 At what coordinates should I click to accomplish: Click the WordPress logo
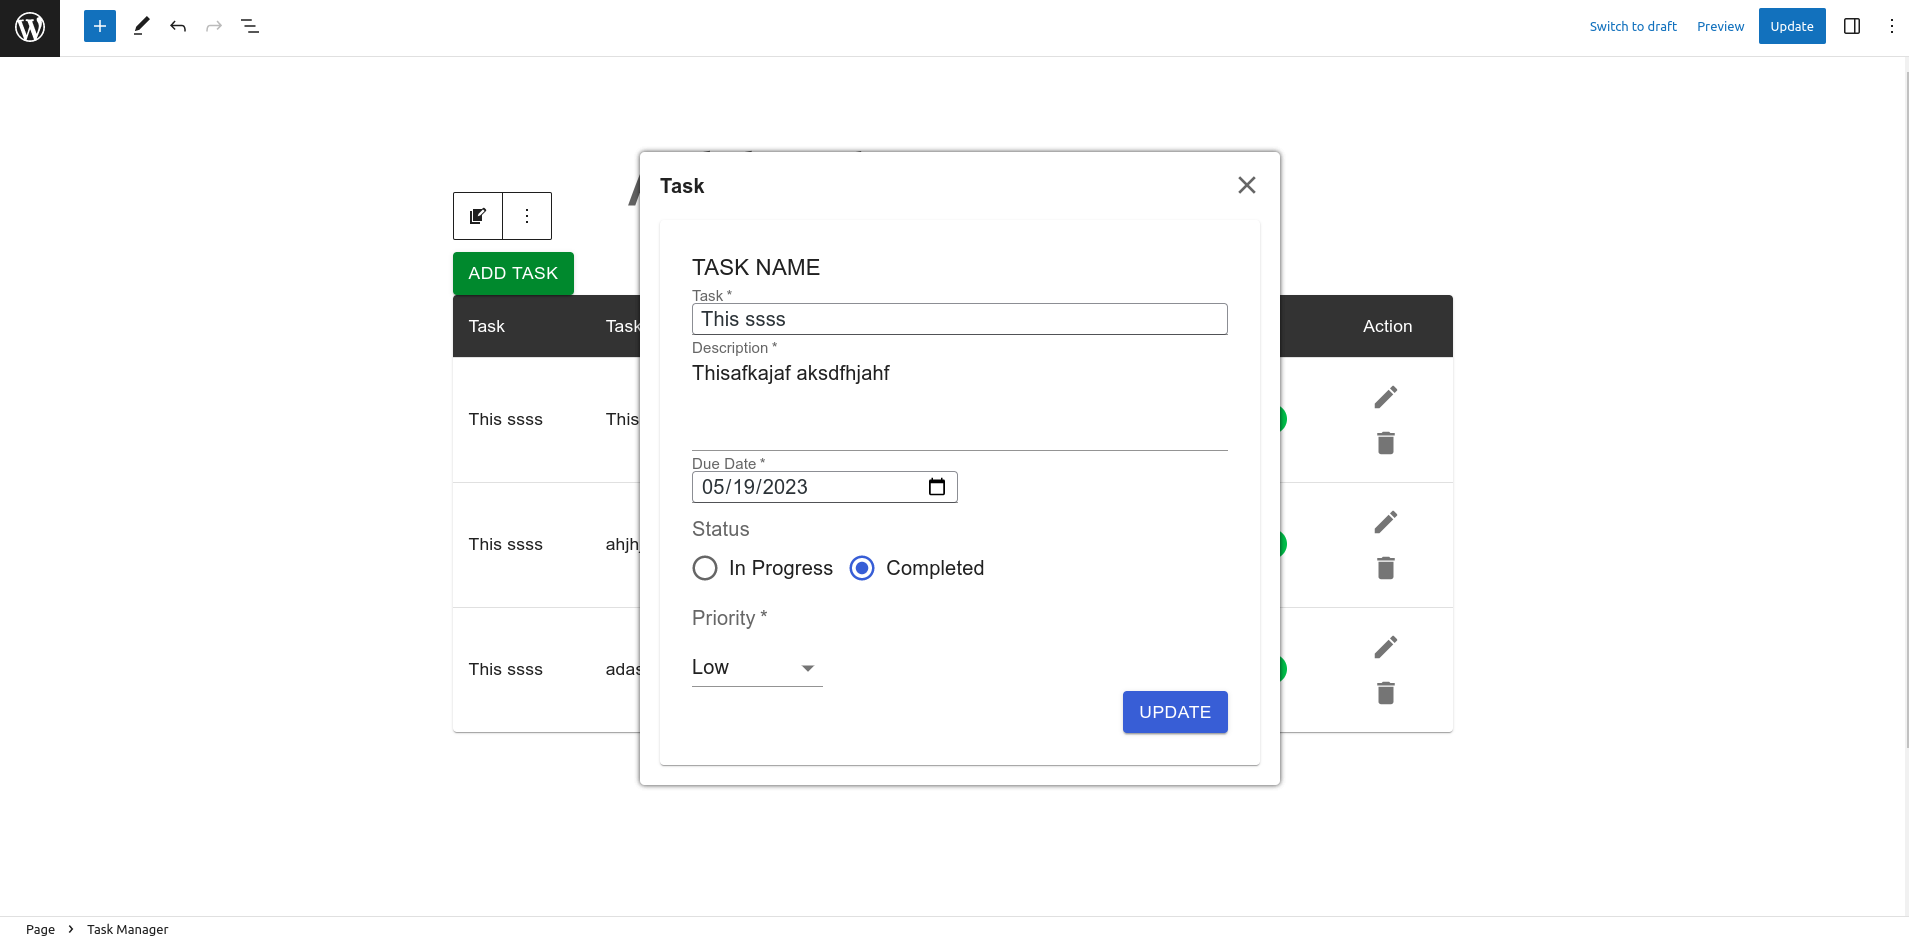coord(29,27)
